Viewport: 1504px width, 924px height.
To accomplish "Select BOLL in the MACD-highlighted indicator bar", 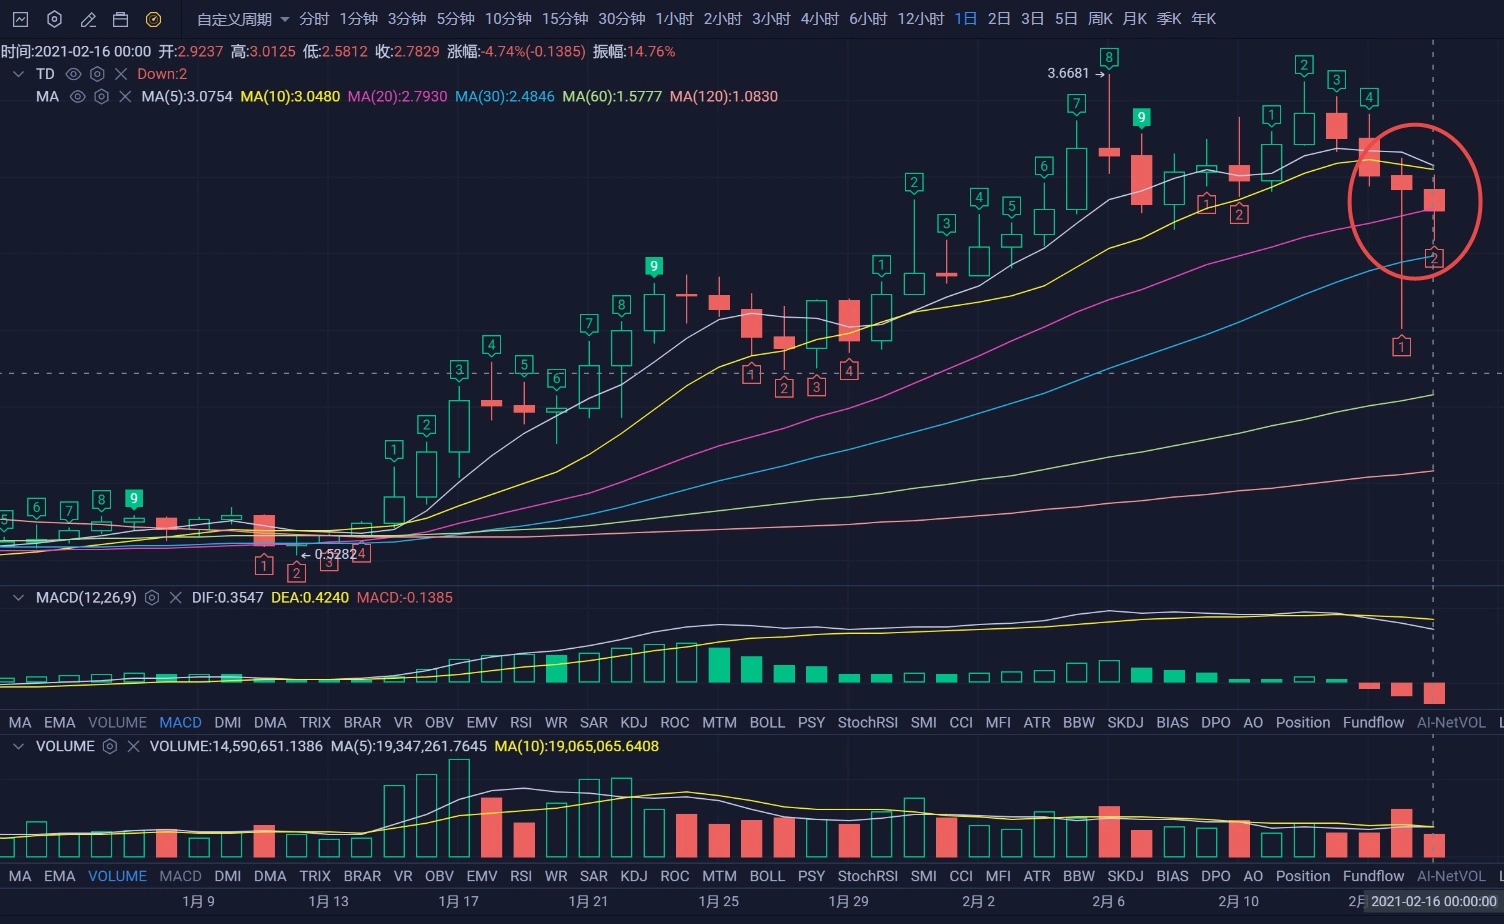I will (x=767, y=722).
